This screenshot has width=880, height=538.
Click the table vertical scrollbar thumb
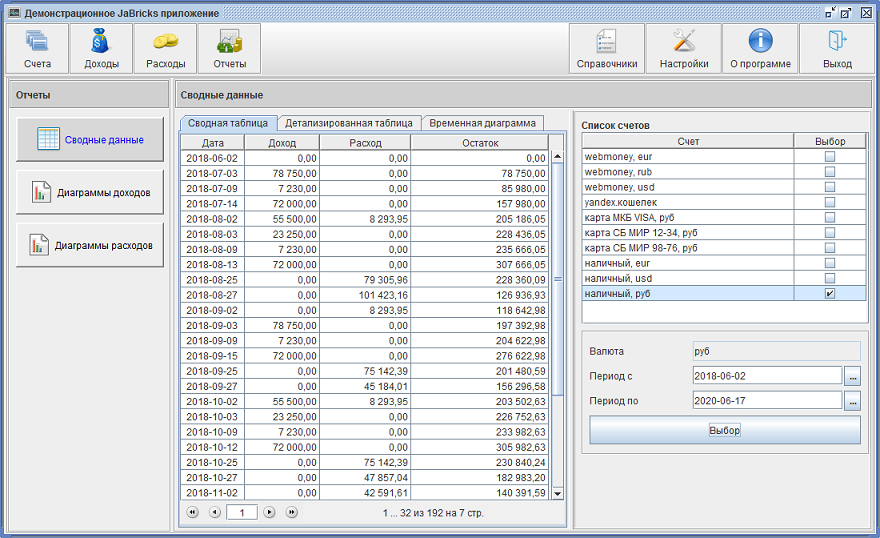click(557, 279)
